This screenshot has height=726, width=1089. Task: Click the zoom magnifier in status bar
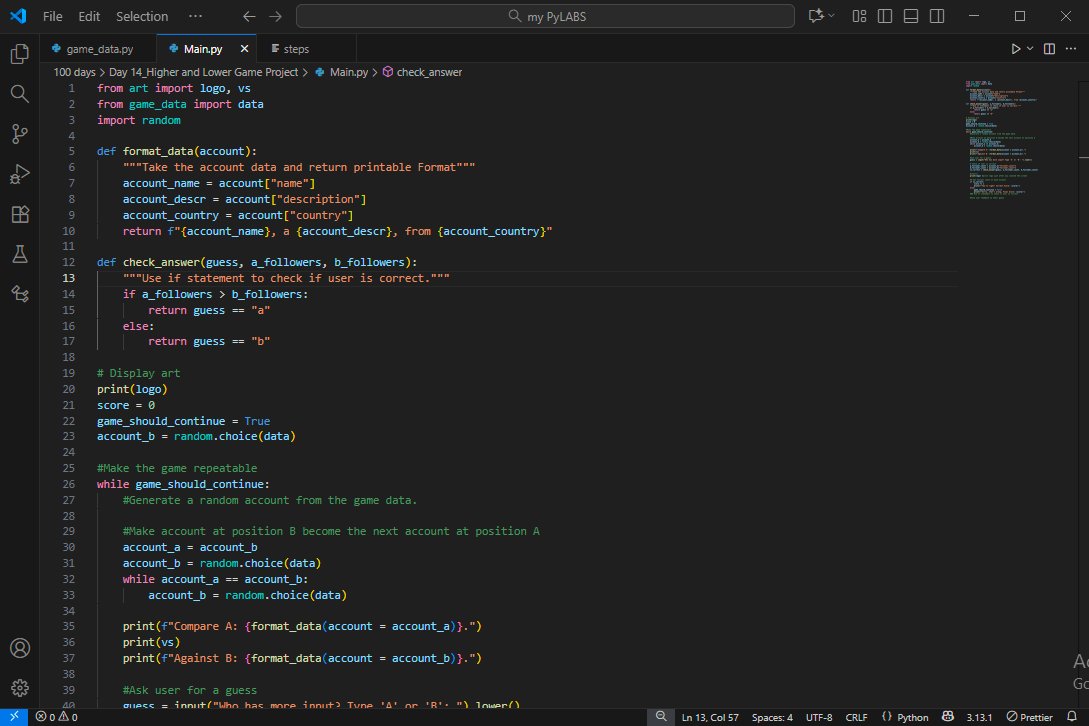tap(661, 717)
